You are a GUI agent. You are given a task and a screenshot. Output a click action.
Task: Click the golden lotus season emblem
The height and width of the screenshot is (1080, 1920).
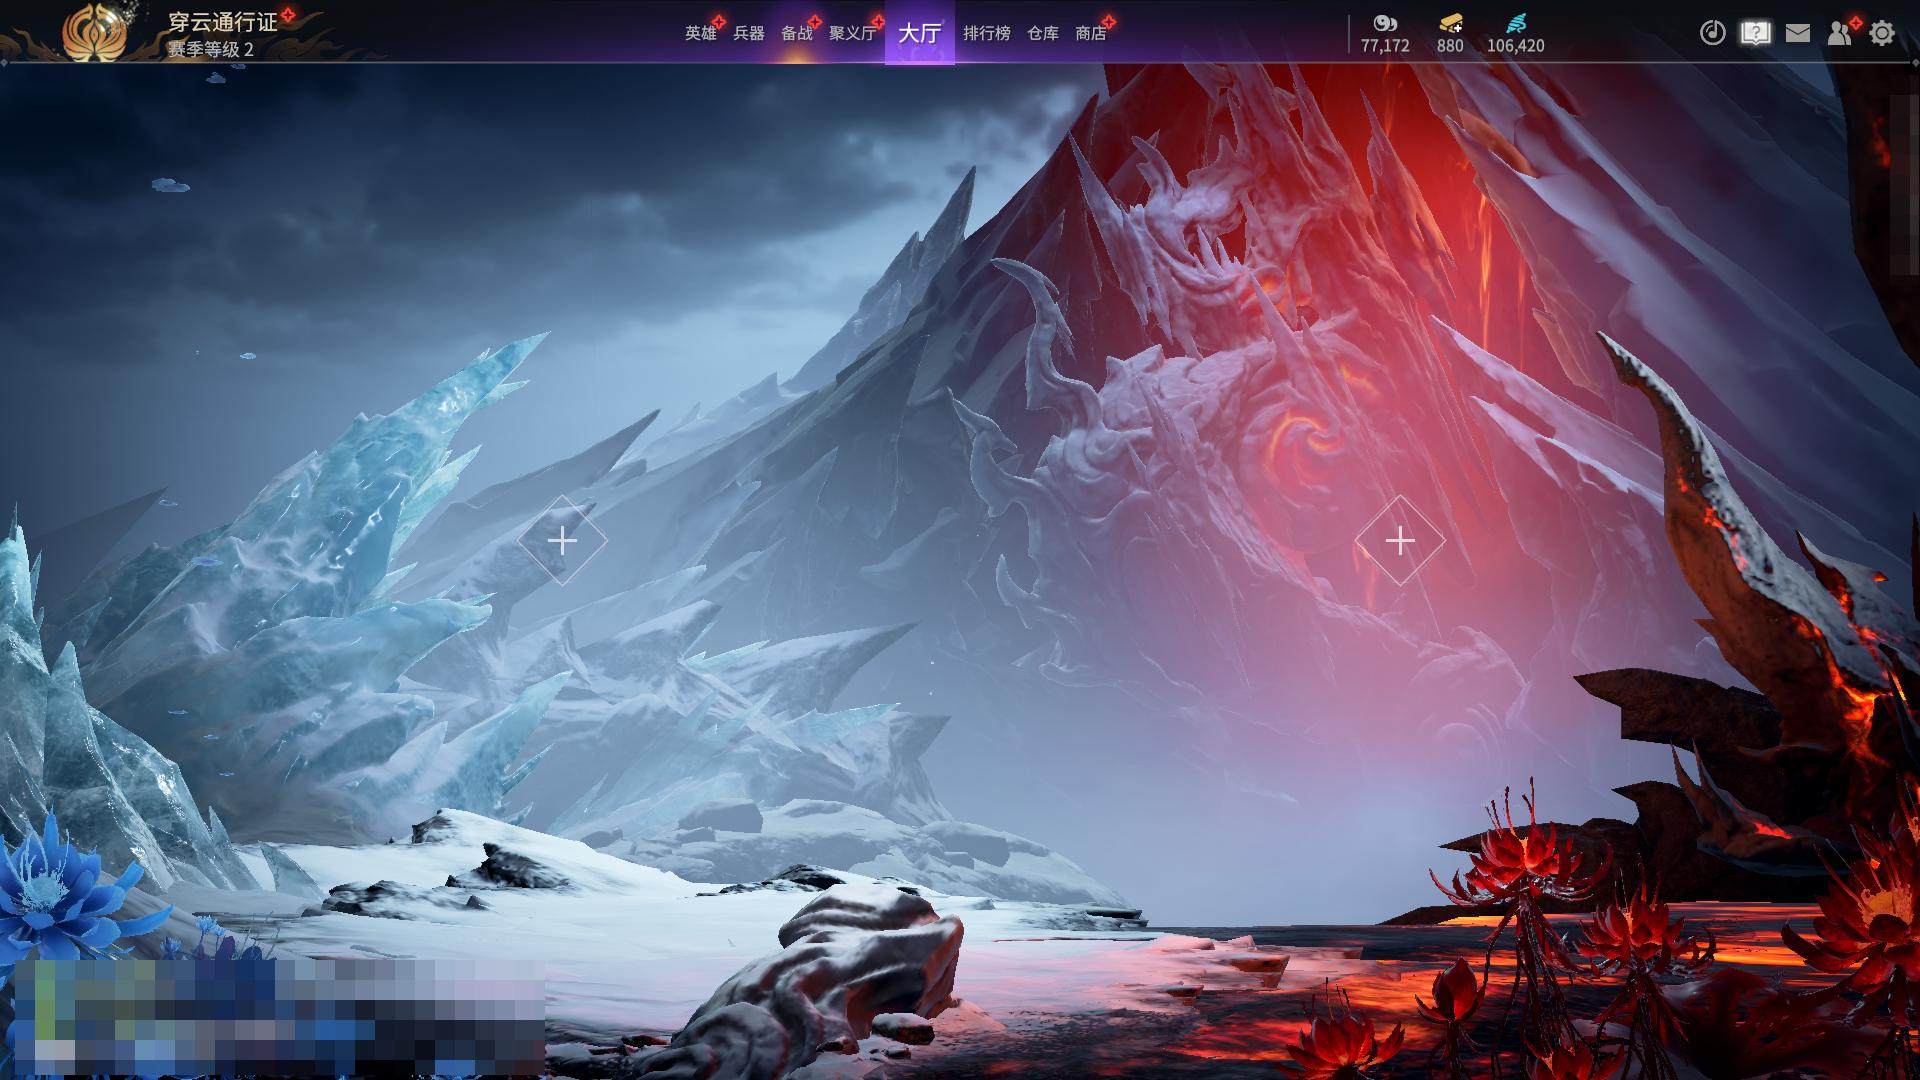[x=94, y=32]
